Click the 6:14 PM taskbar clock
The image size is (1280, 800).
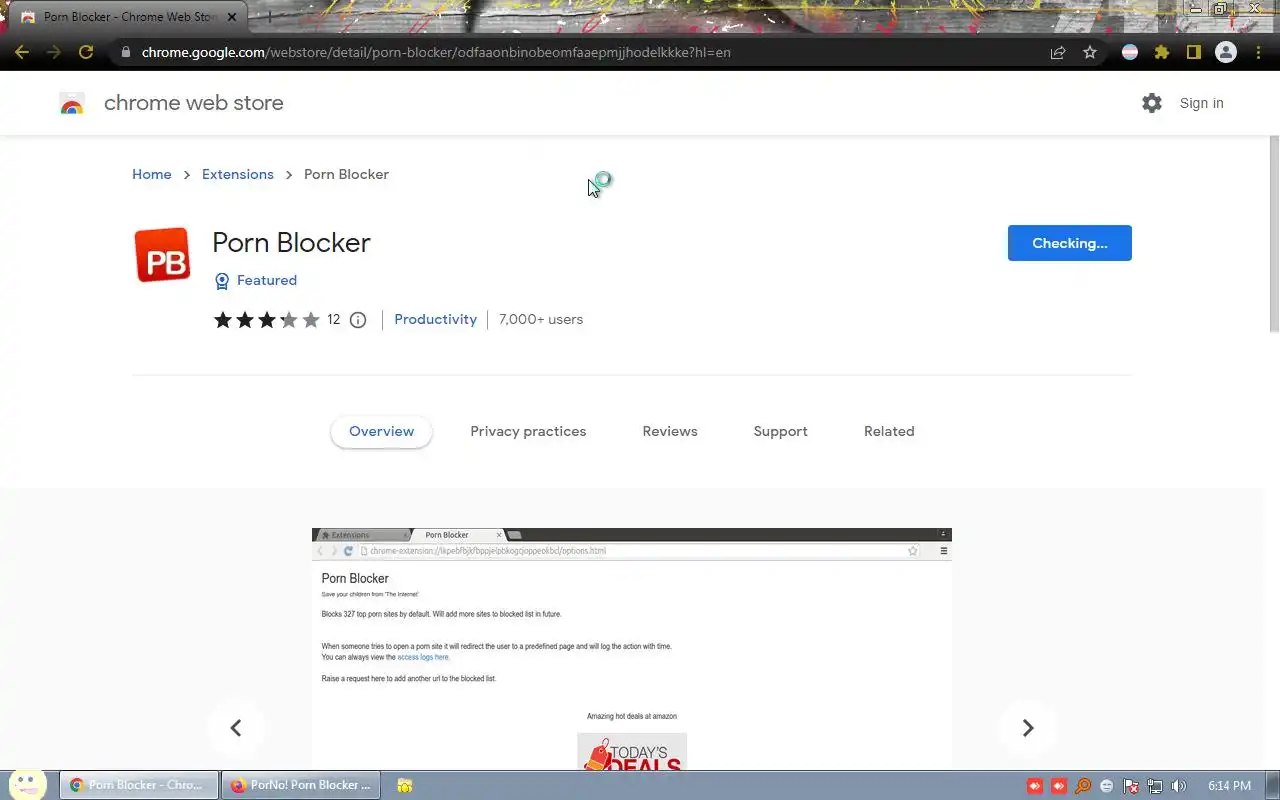click(x=1229, y=786)
